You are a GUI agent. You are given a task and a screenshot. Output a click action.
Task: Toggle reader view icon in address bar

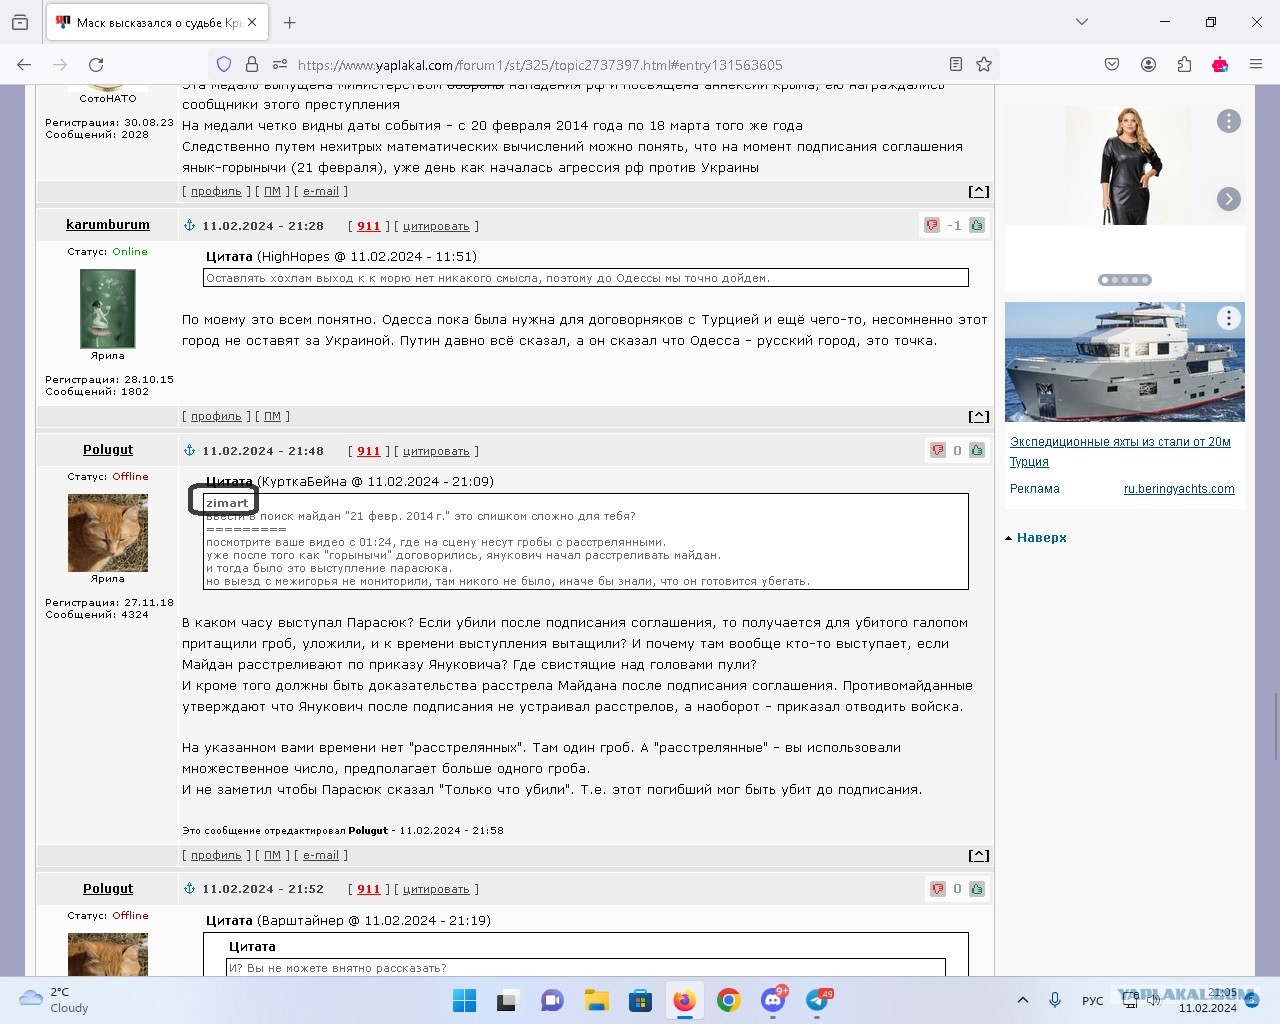click(x=956, y=64)
